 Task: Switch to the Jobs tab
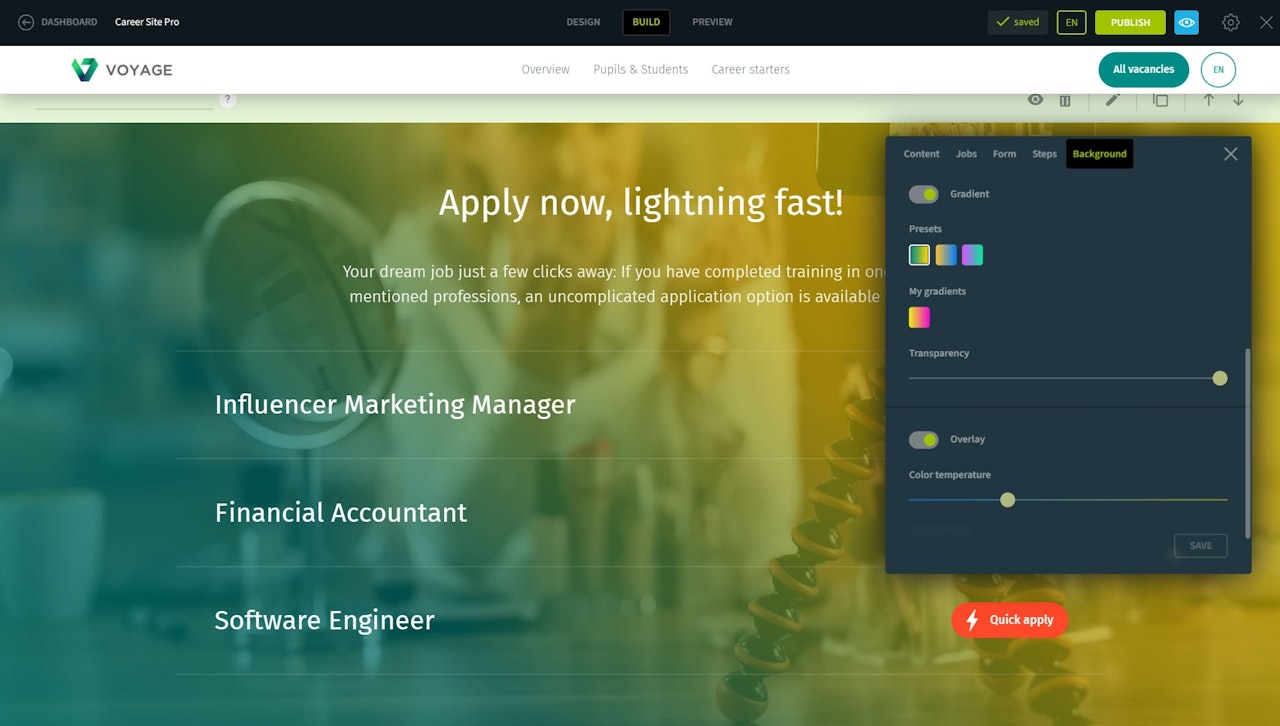click(966, 154)
